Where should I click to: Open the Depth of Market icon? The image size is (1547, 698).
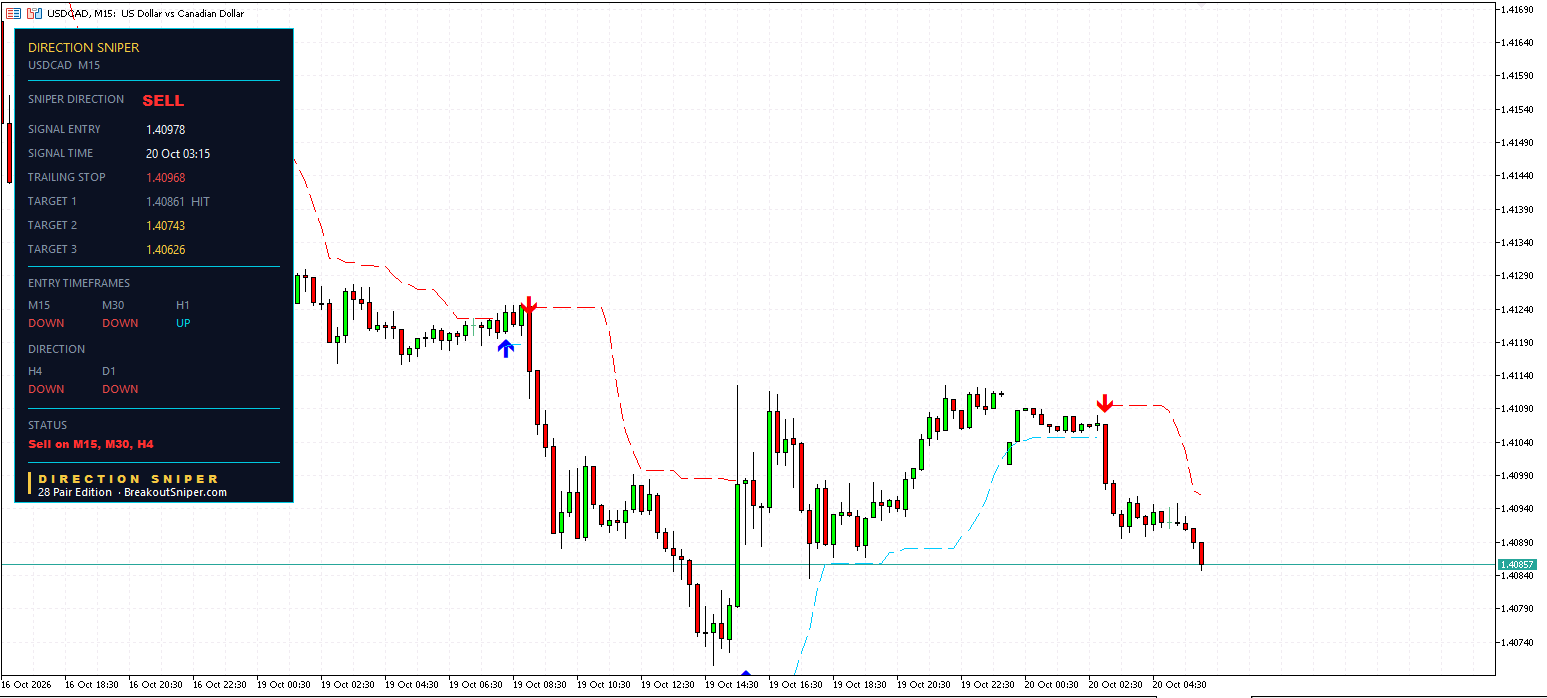tap(35, 14)
